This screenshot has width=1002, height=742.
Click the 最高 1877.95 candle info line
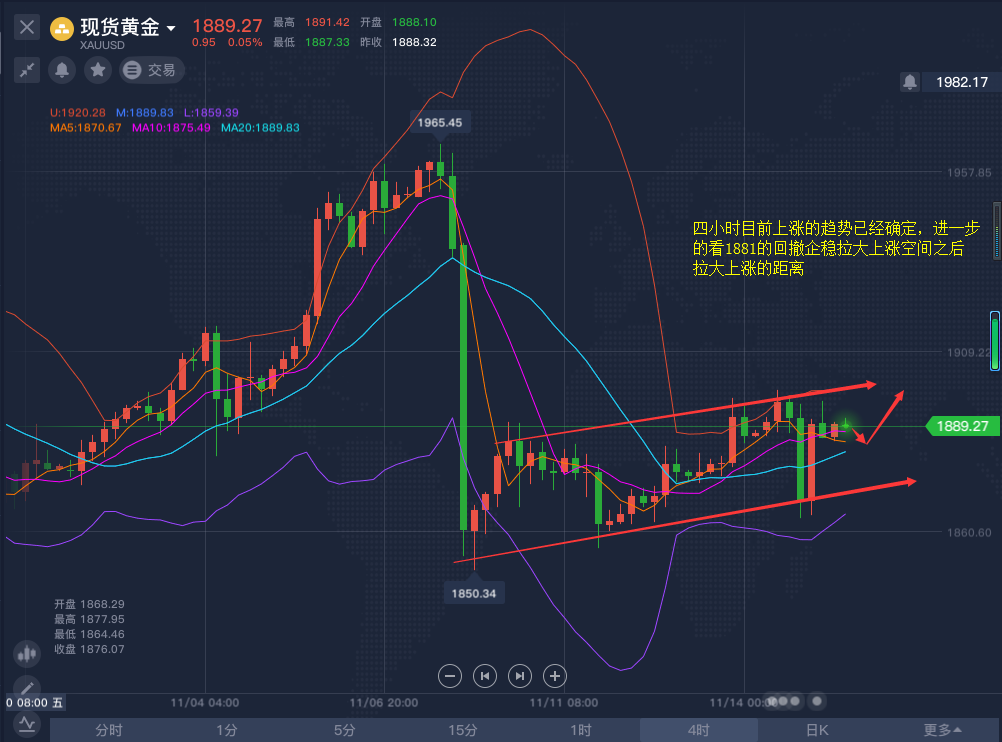click(x=89, y=619)
